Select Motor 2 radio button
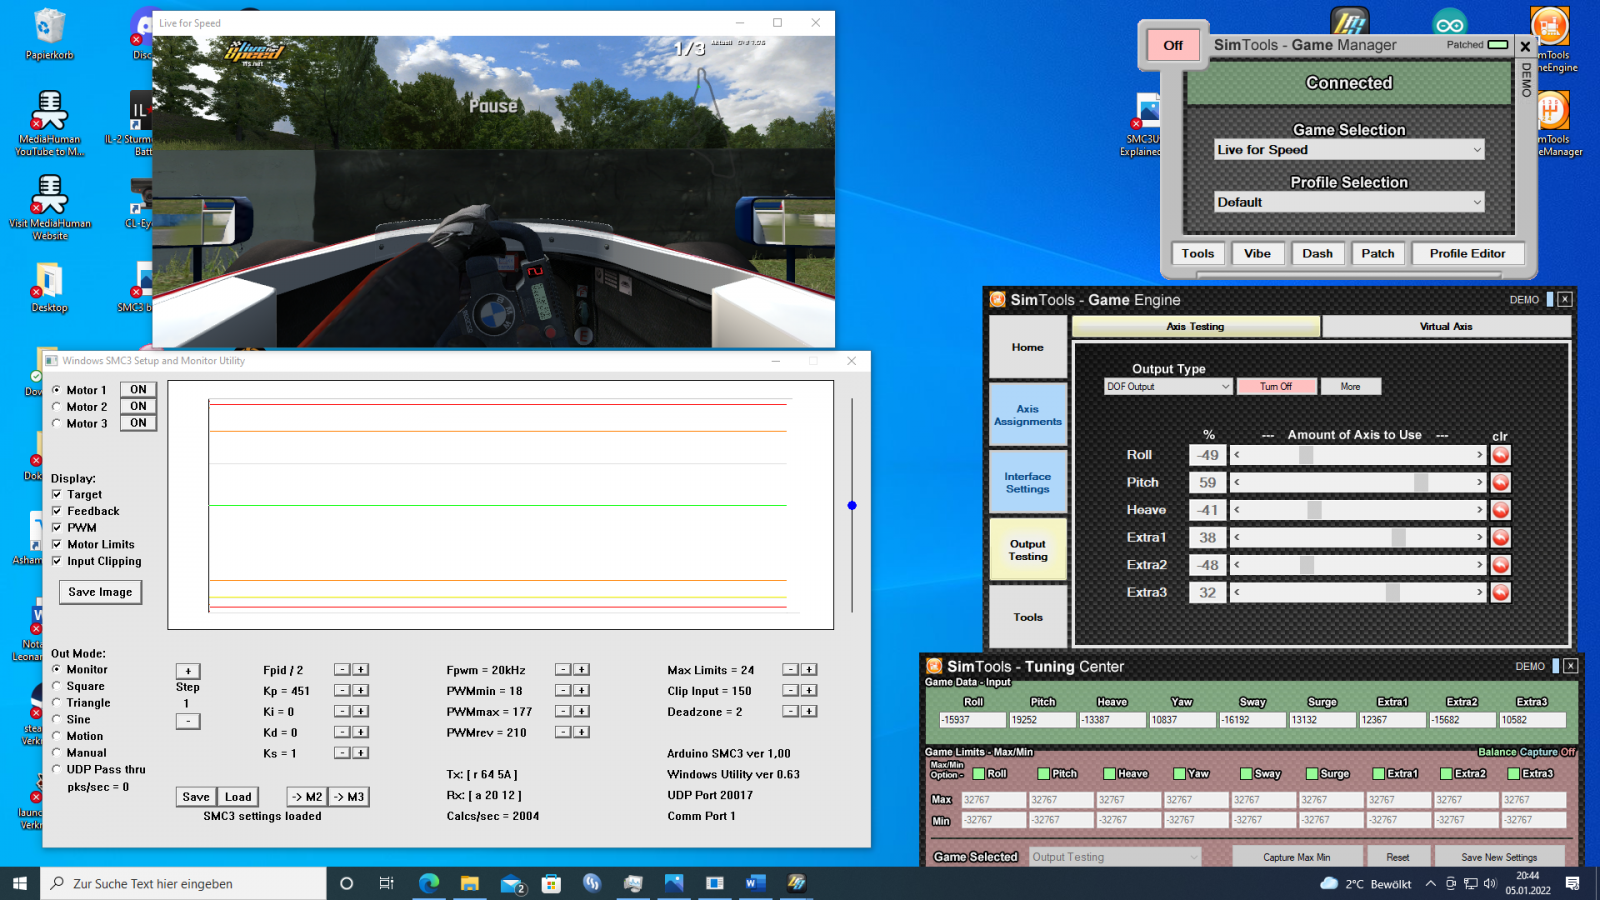The image size is (1600, 900). pyautogui.click(x=56, y=407)
